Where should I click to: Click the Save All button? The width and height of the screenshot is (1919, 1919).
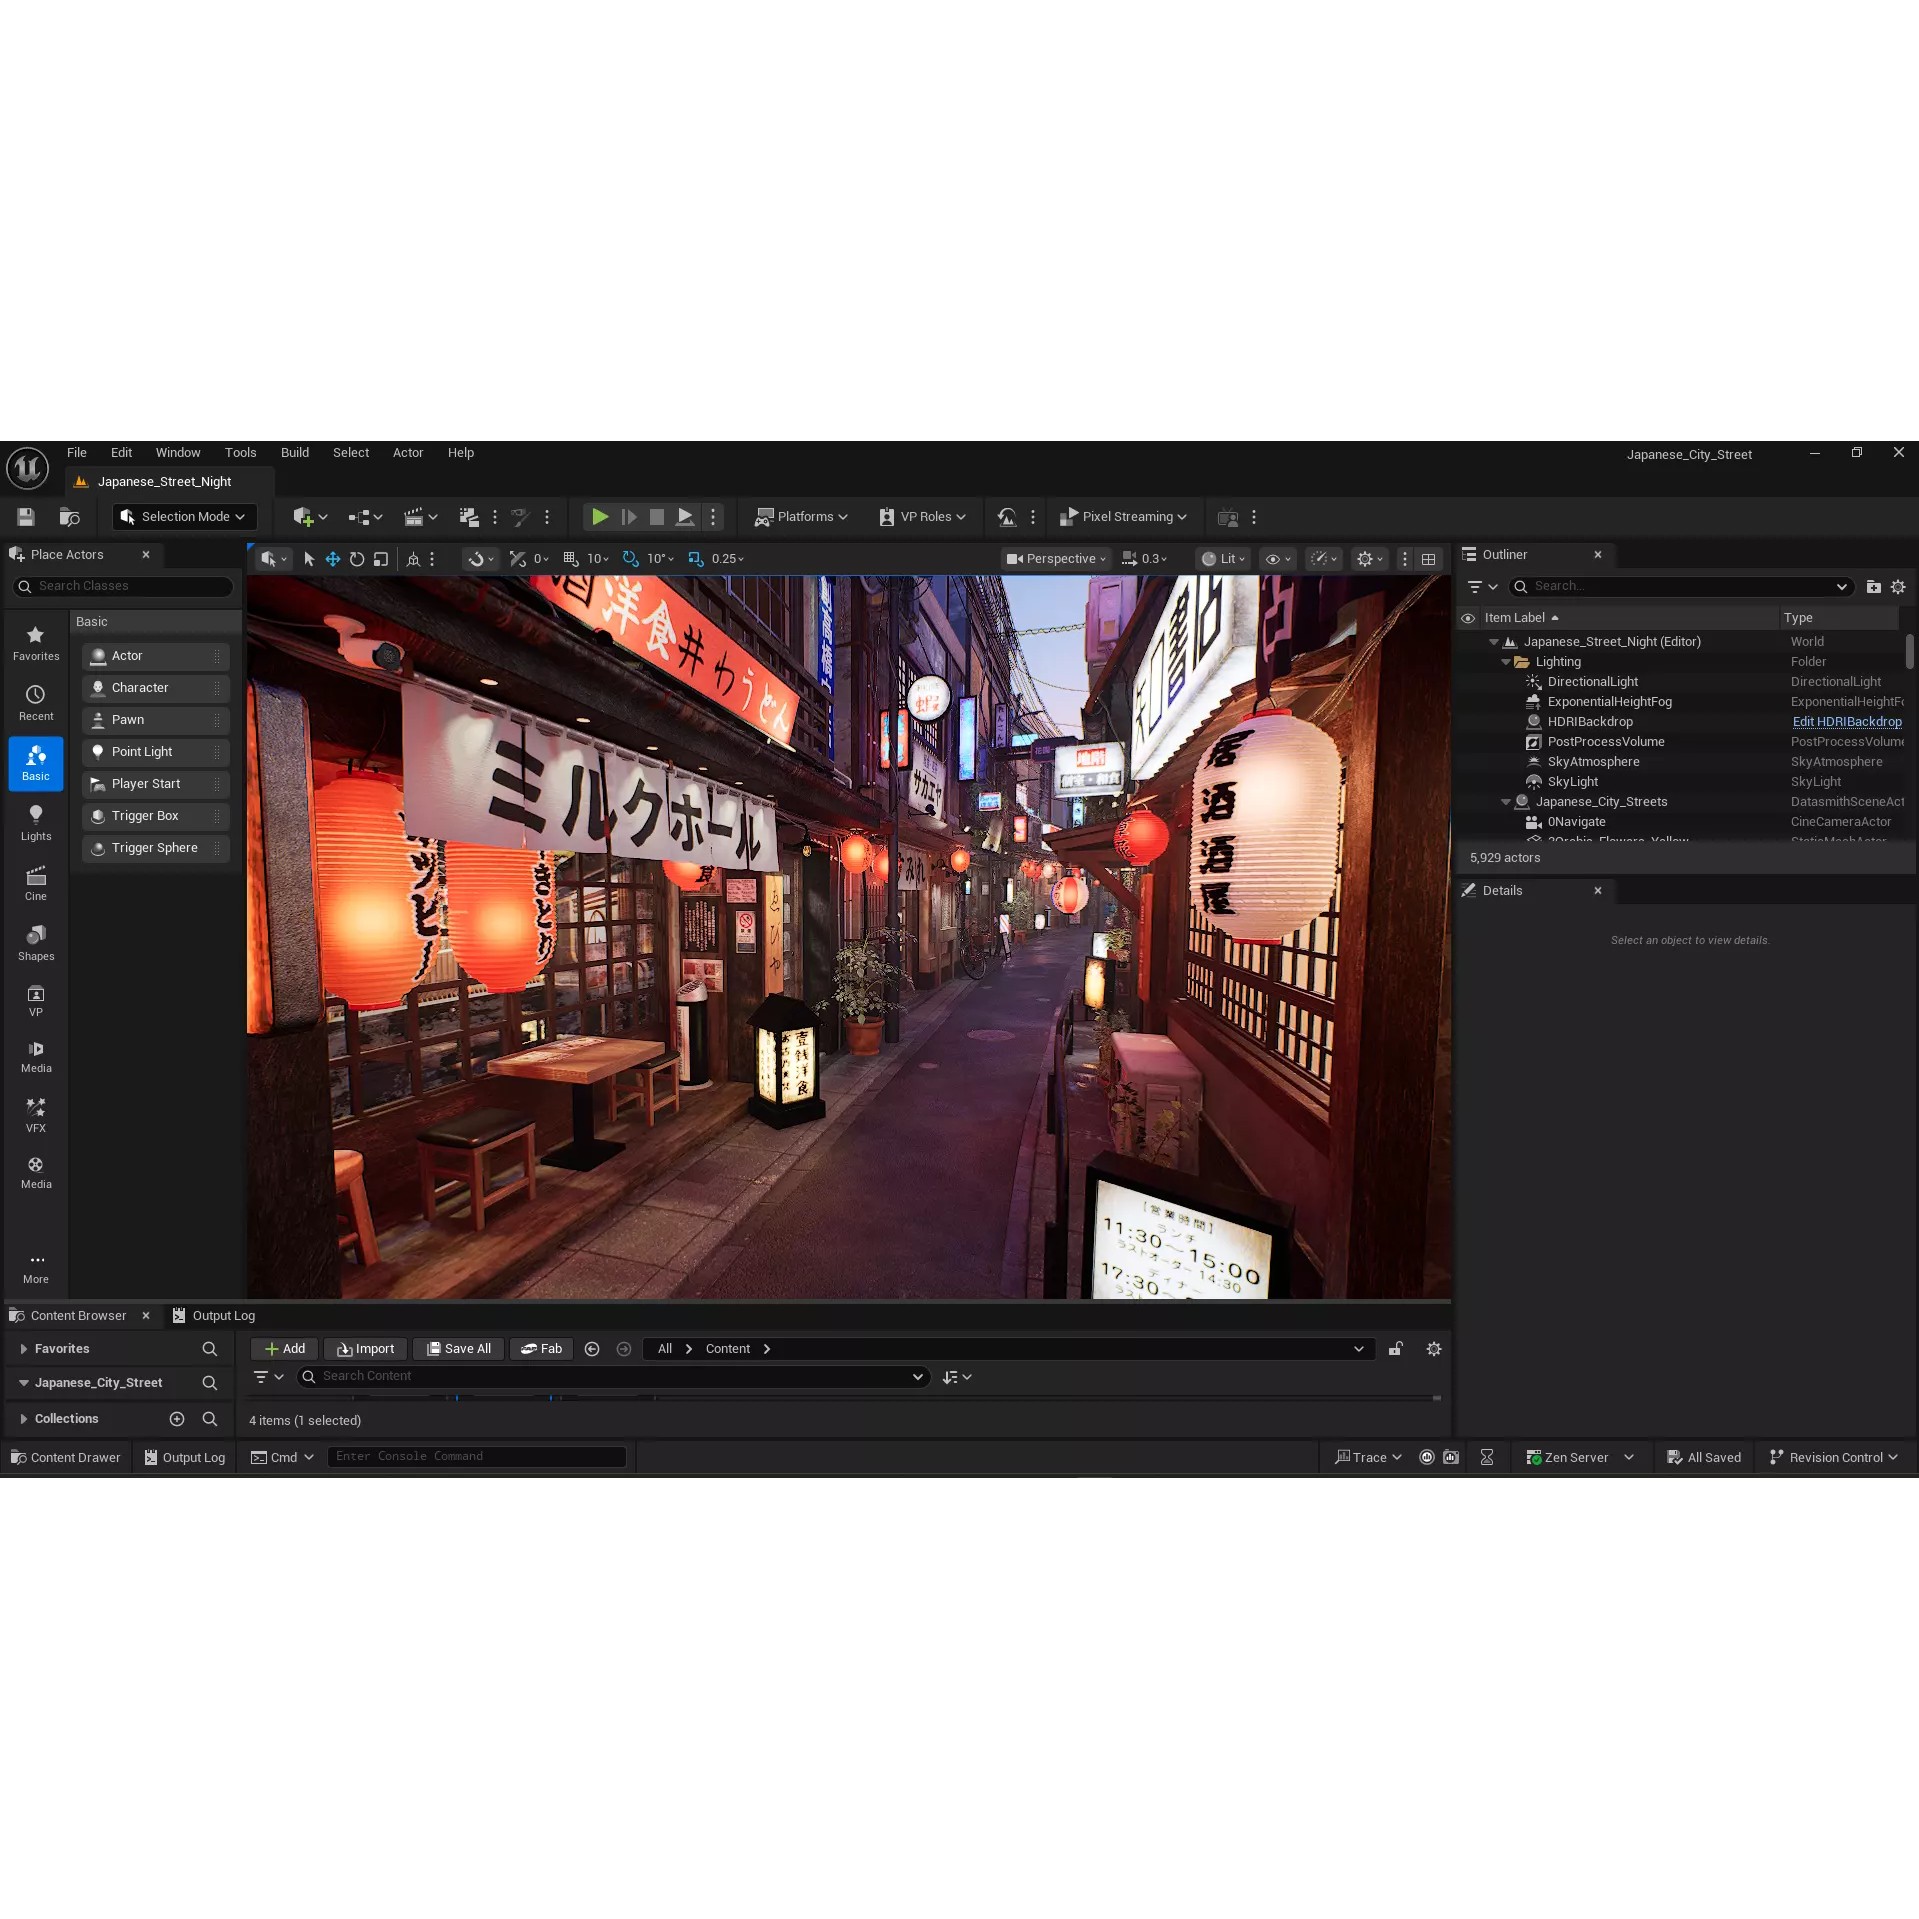[458, 1348]
